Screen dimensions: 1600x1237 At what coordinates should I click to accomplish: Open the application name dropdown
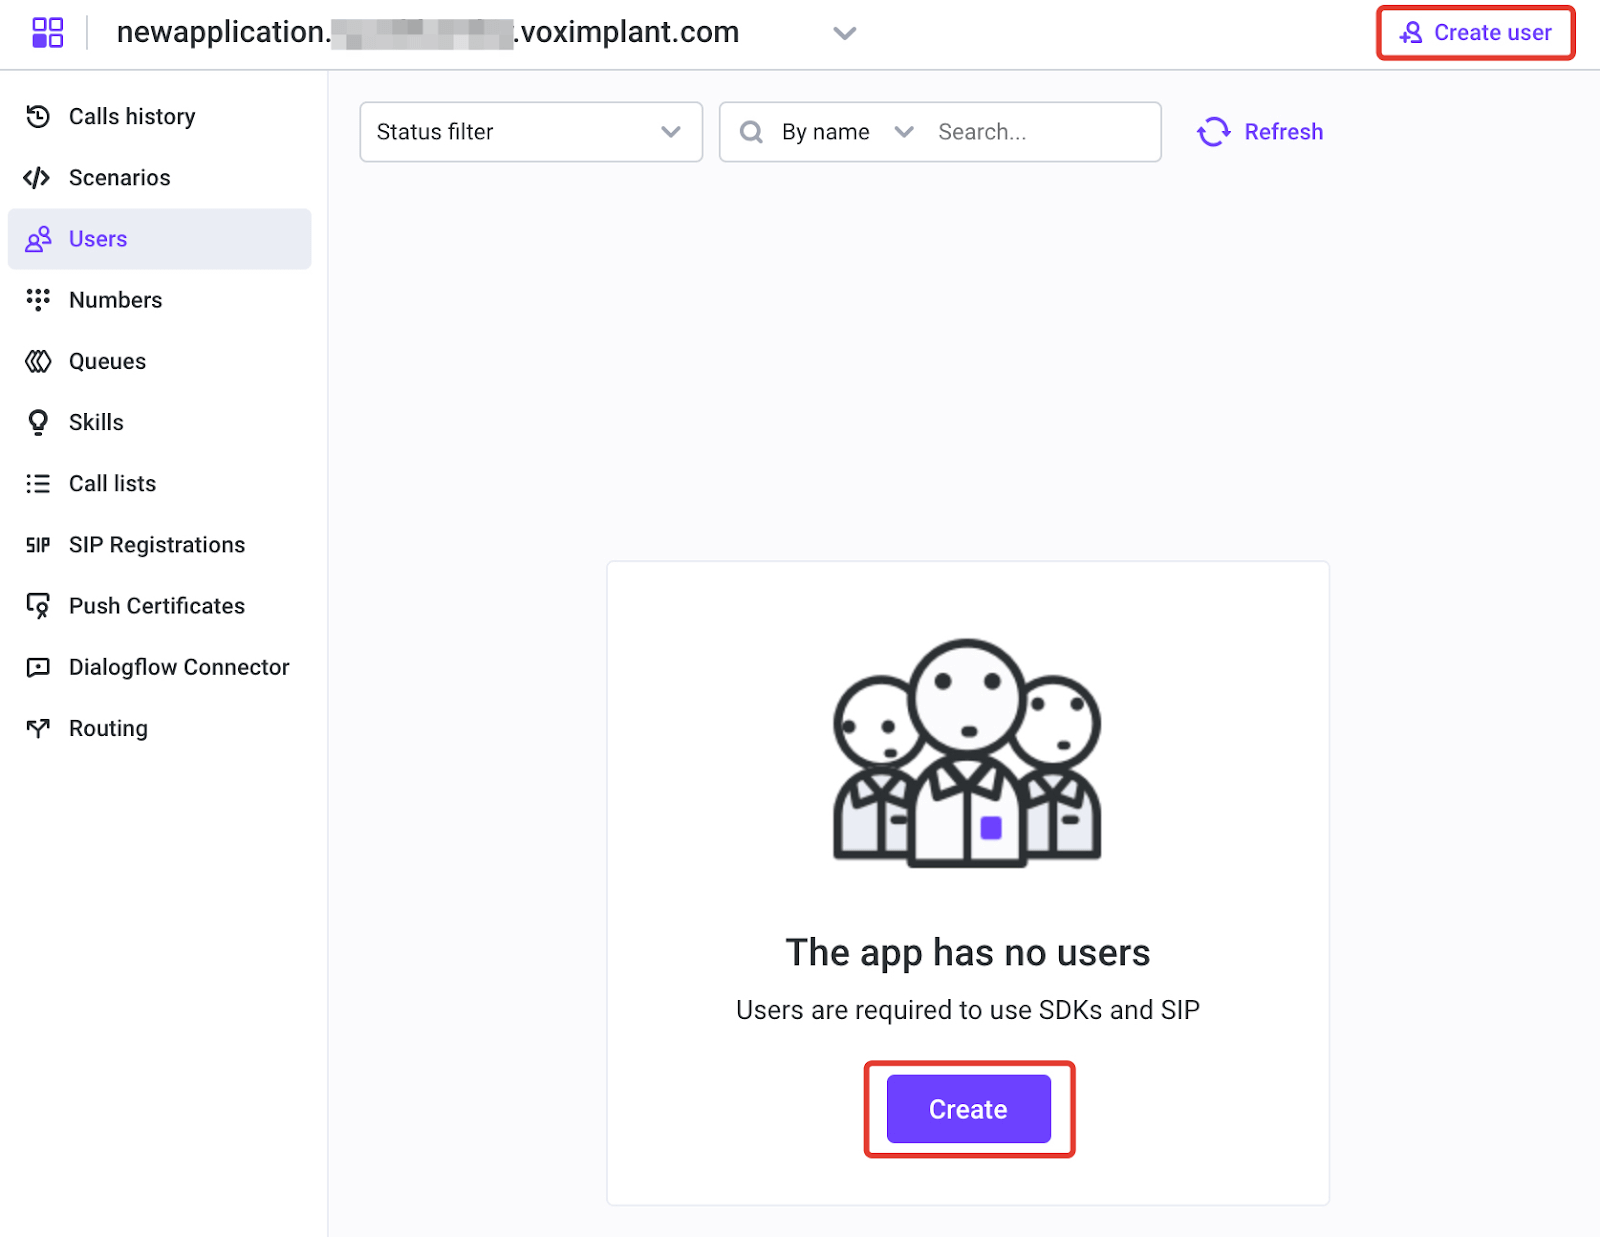(x=845, y=33)
